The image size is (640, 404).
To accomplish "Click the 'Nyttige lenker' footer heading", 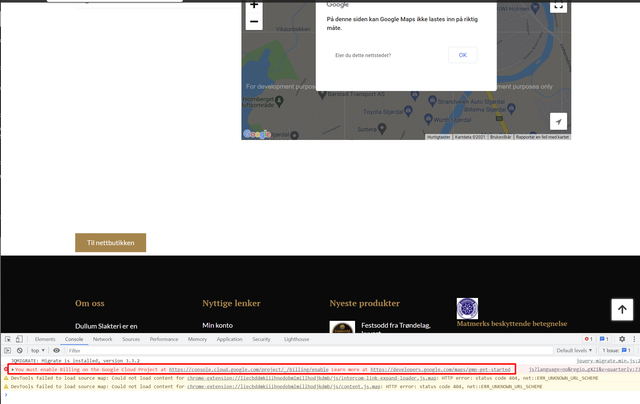I will coord(231,303).
